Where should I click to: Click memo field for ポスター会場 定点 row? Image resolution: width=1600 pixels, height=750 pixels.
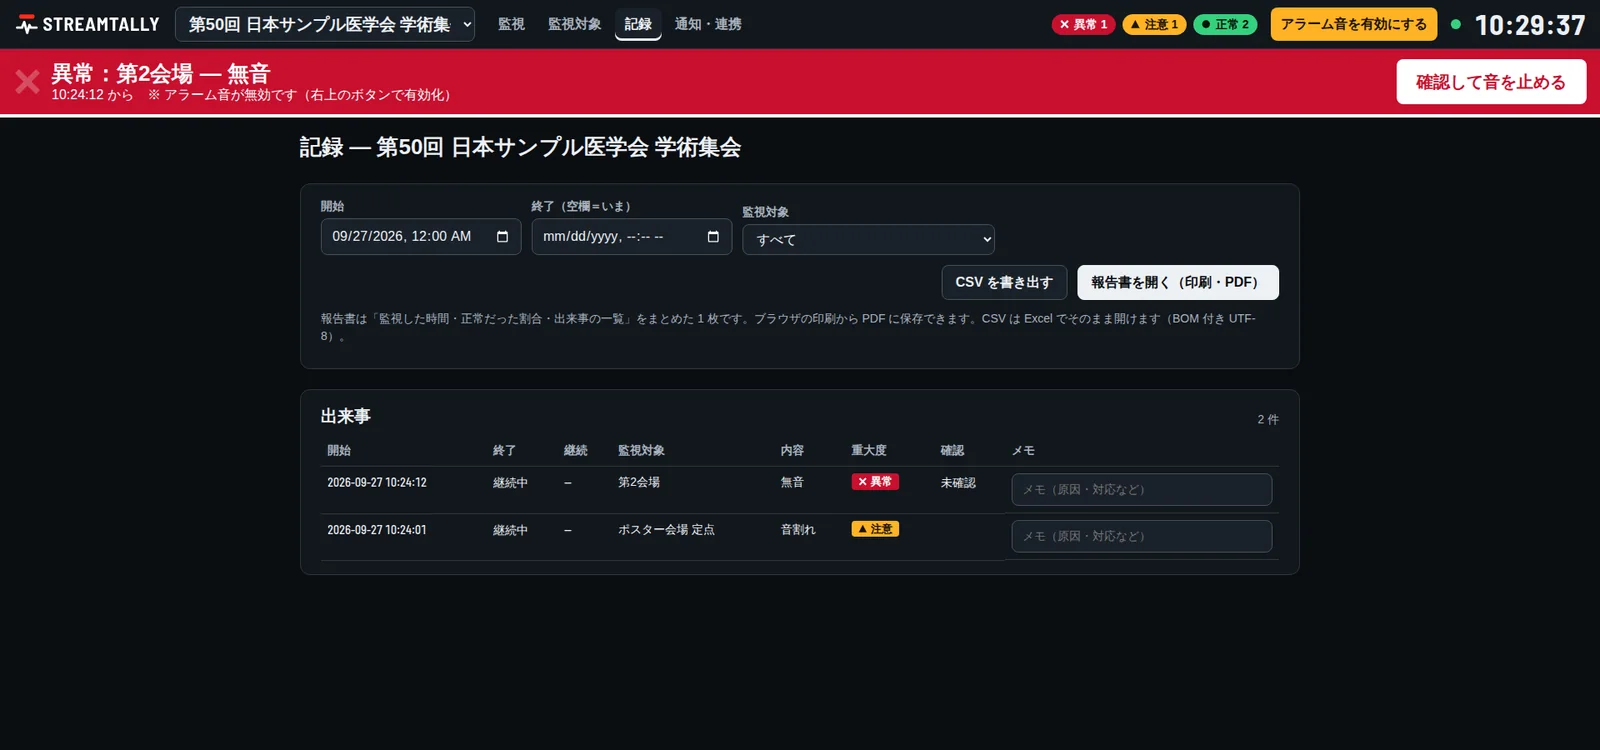pyautogui.click(x=1142, y=536)
